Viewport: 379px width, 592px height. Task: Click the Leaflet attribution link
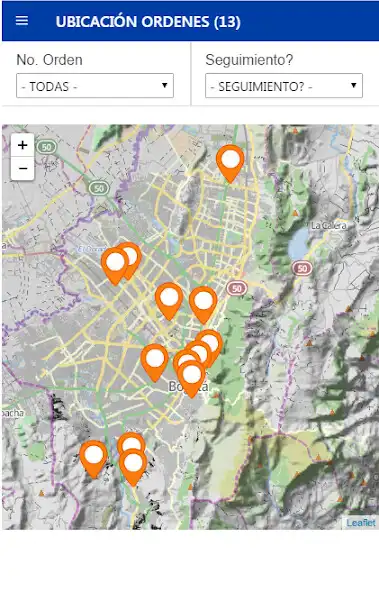click(x=361, y=523)
